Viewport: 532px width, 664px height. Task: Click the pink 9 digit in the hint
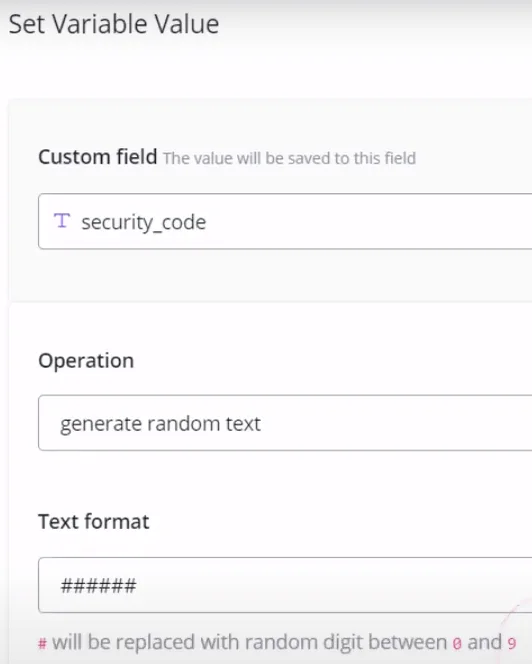(512, 644)
